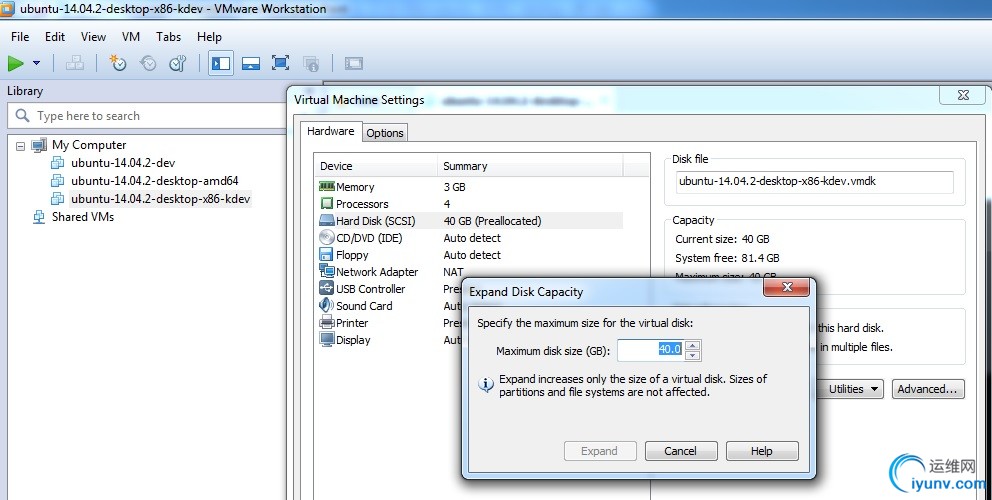
Task: Click the Maximum disk size input field
Action: (x=651, y=350)
